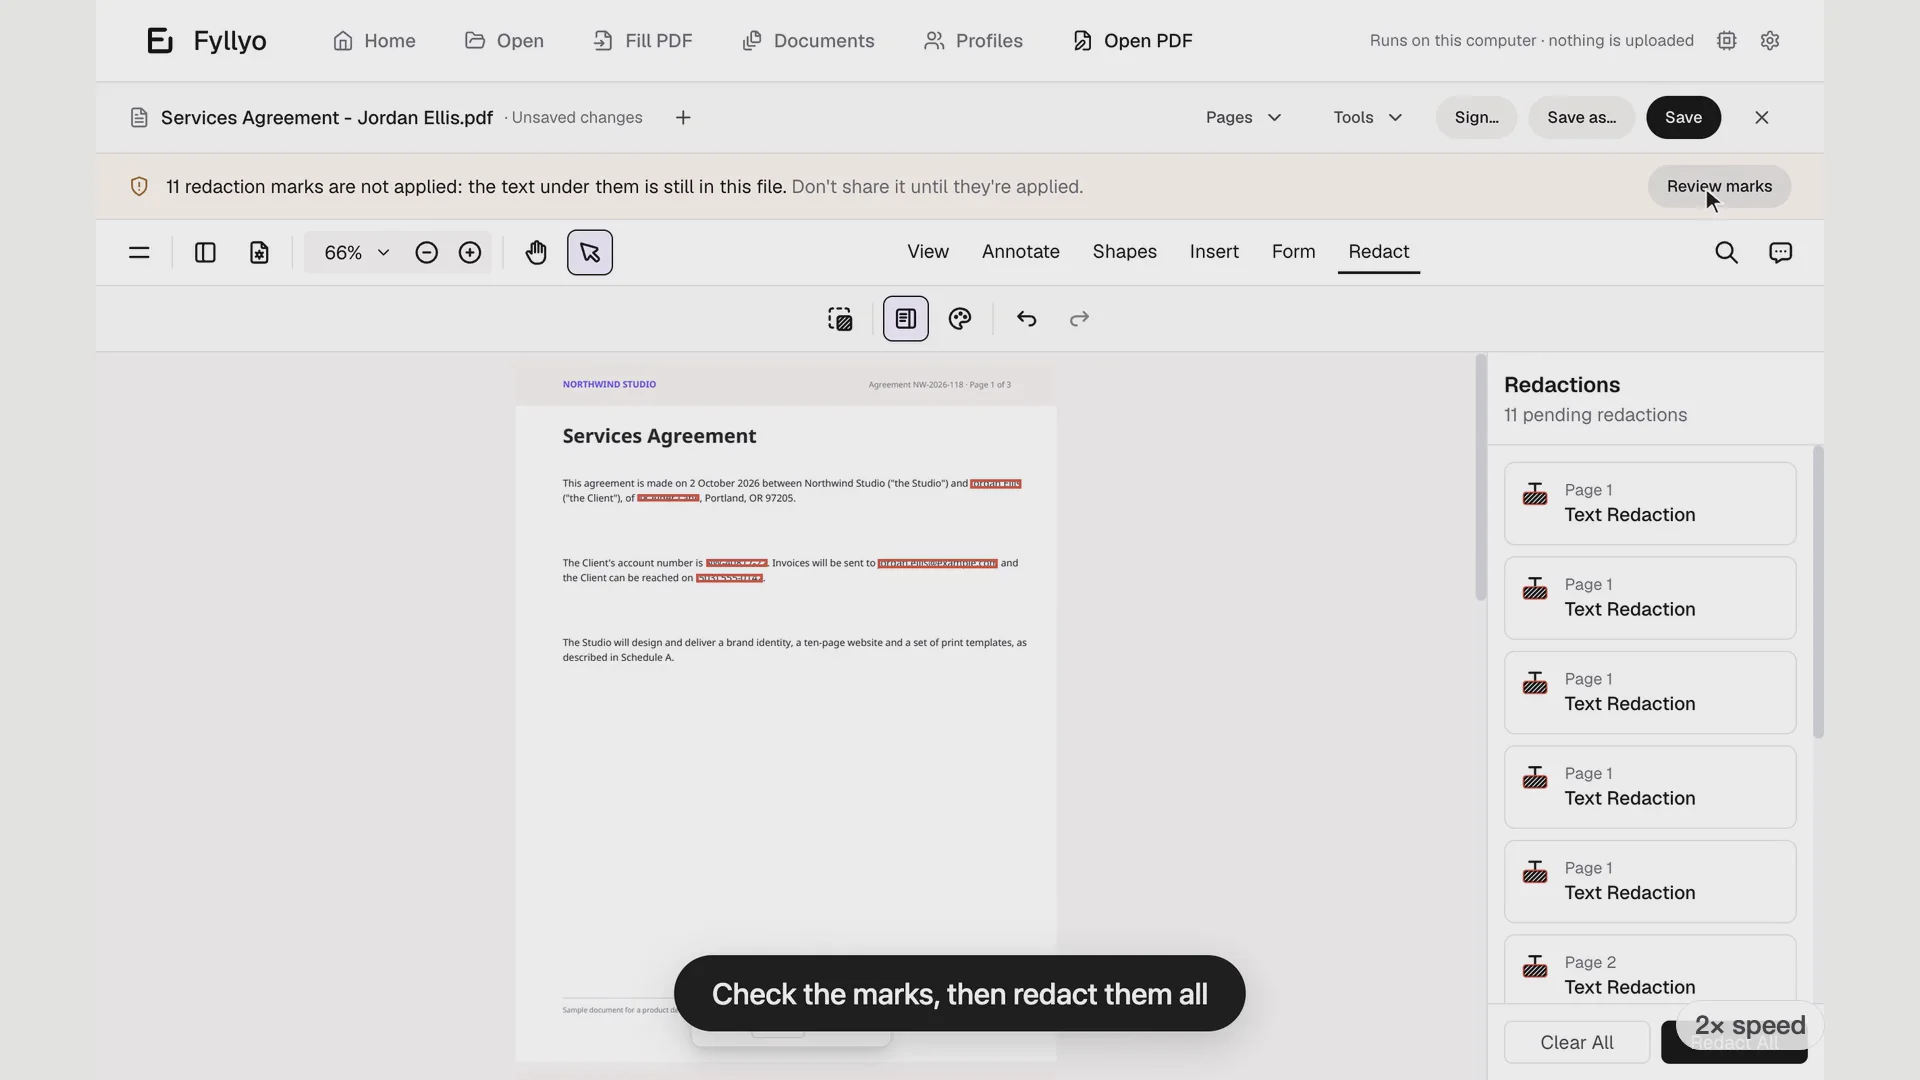Click the Fyllyo logo
Image resolution: width=1920 pixels, height=1080 pixels.
coord(207,41)
